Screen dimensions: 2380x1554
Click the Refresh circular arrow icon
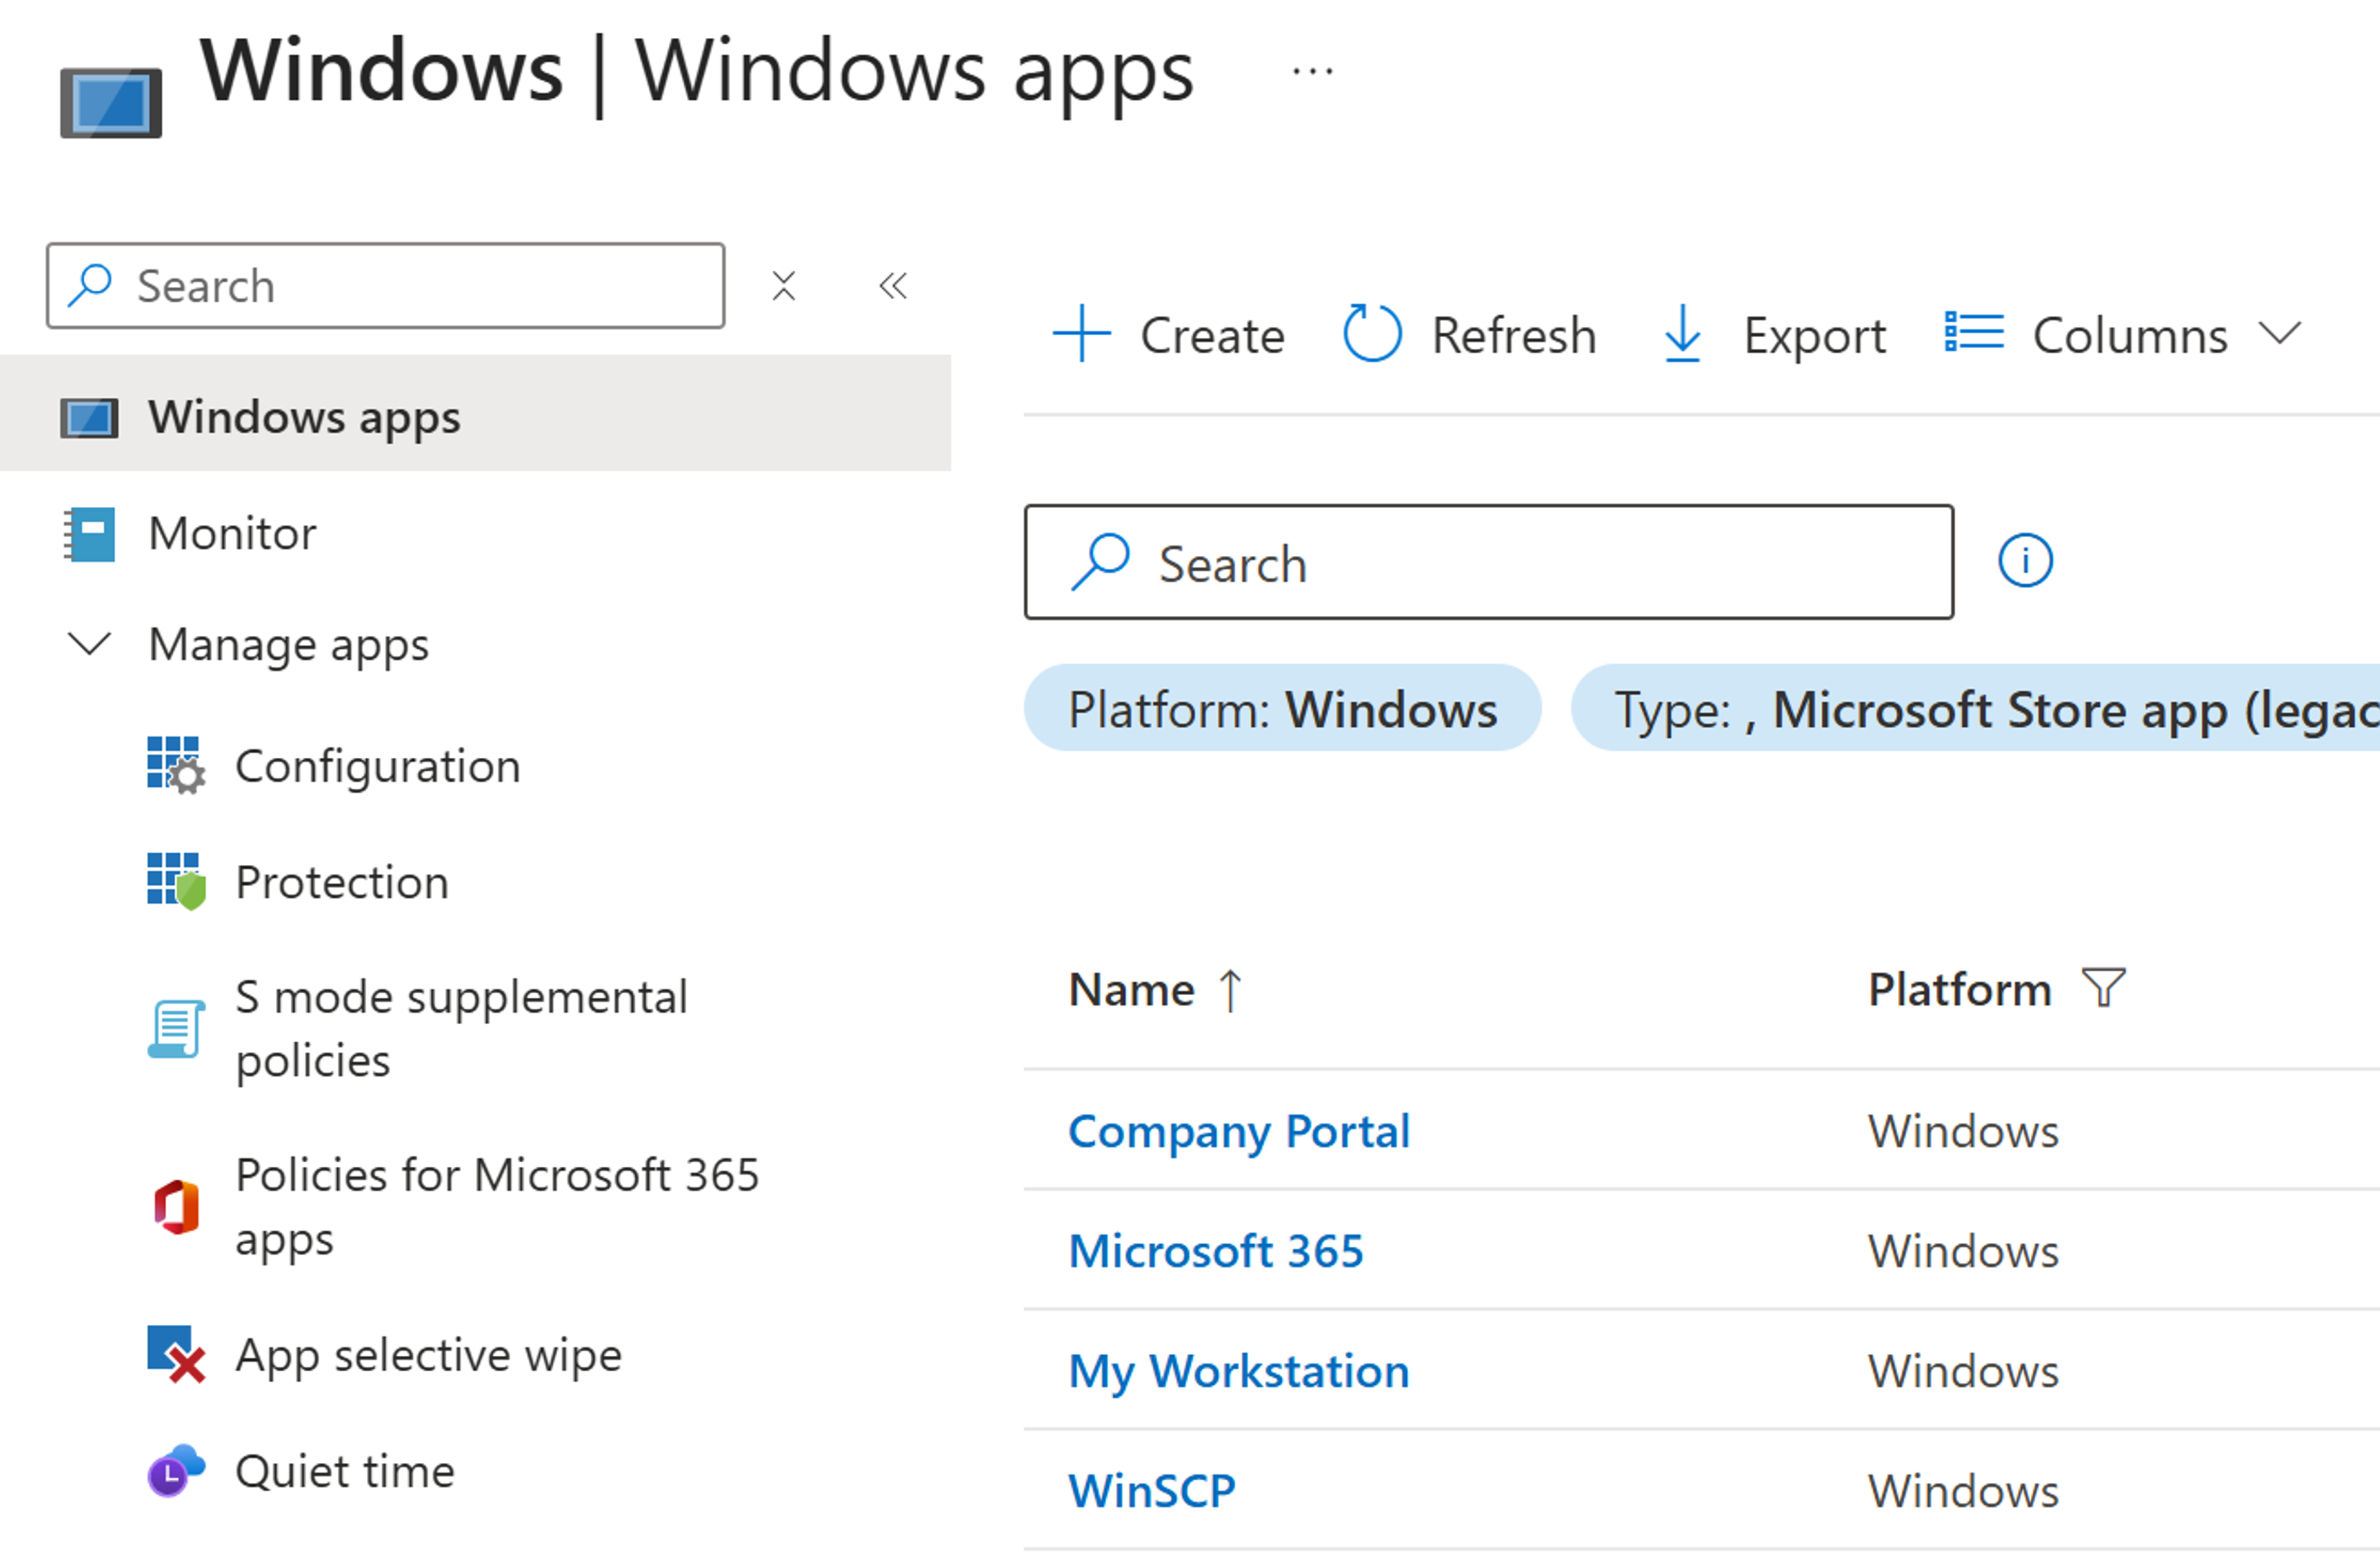coord(1372,333)
